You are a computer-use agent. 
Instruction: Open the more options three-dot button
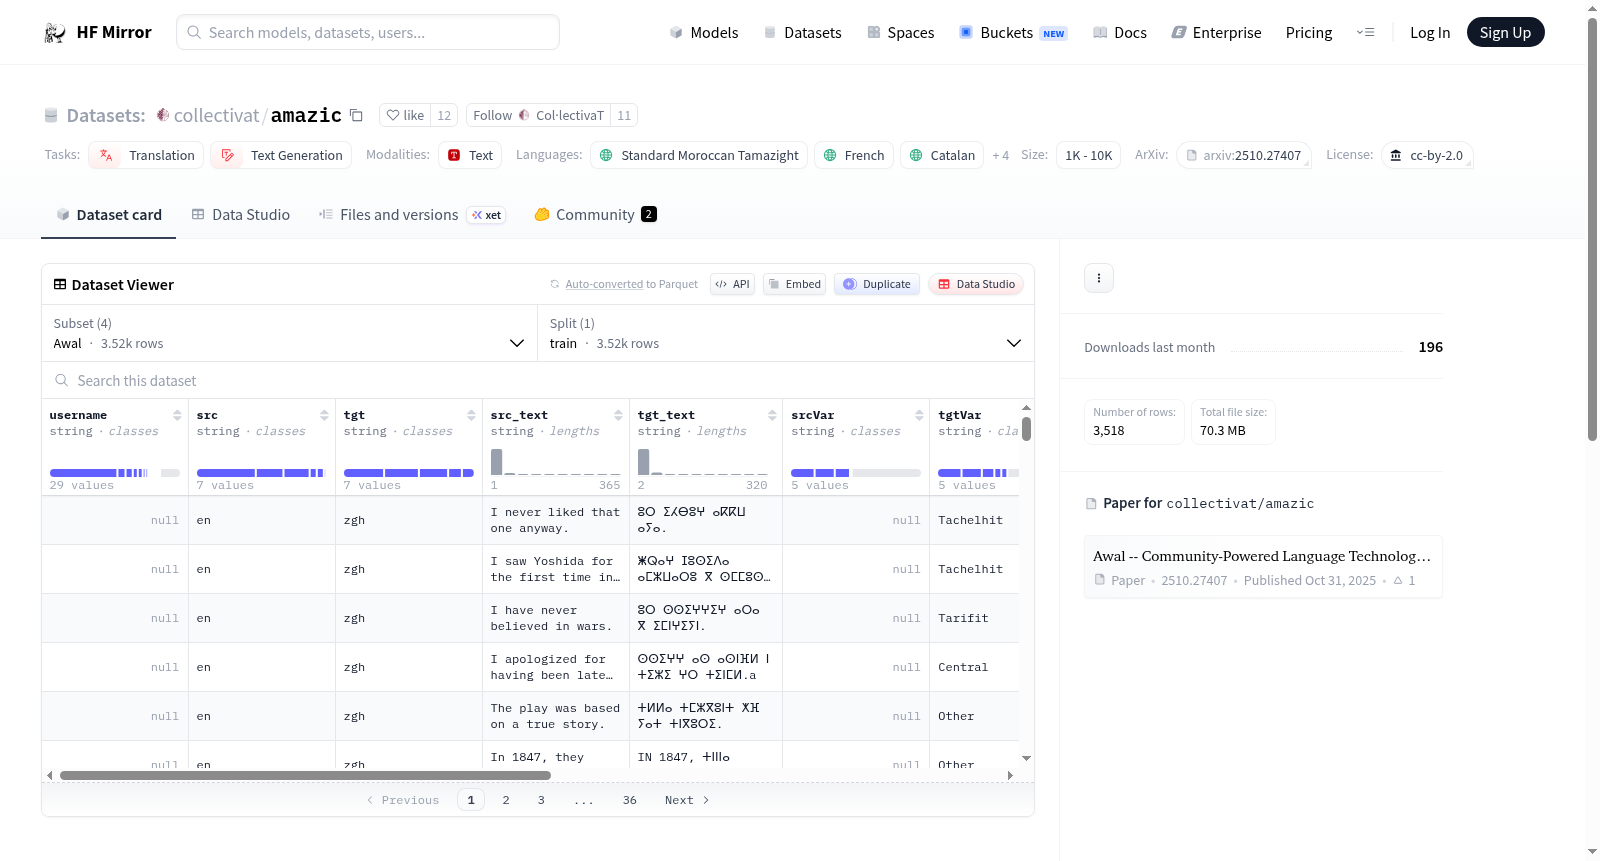1099,278
